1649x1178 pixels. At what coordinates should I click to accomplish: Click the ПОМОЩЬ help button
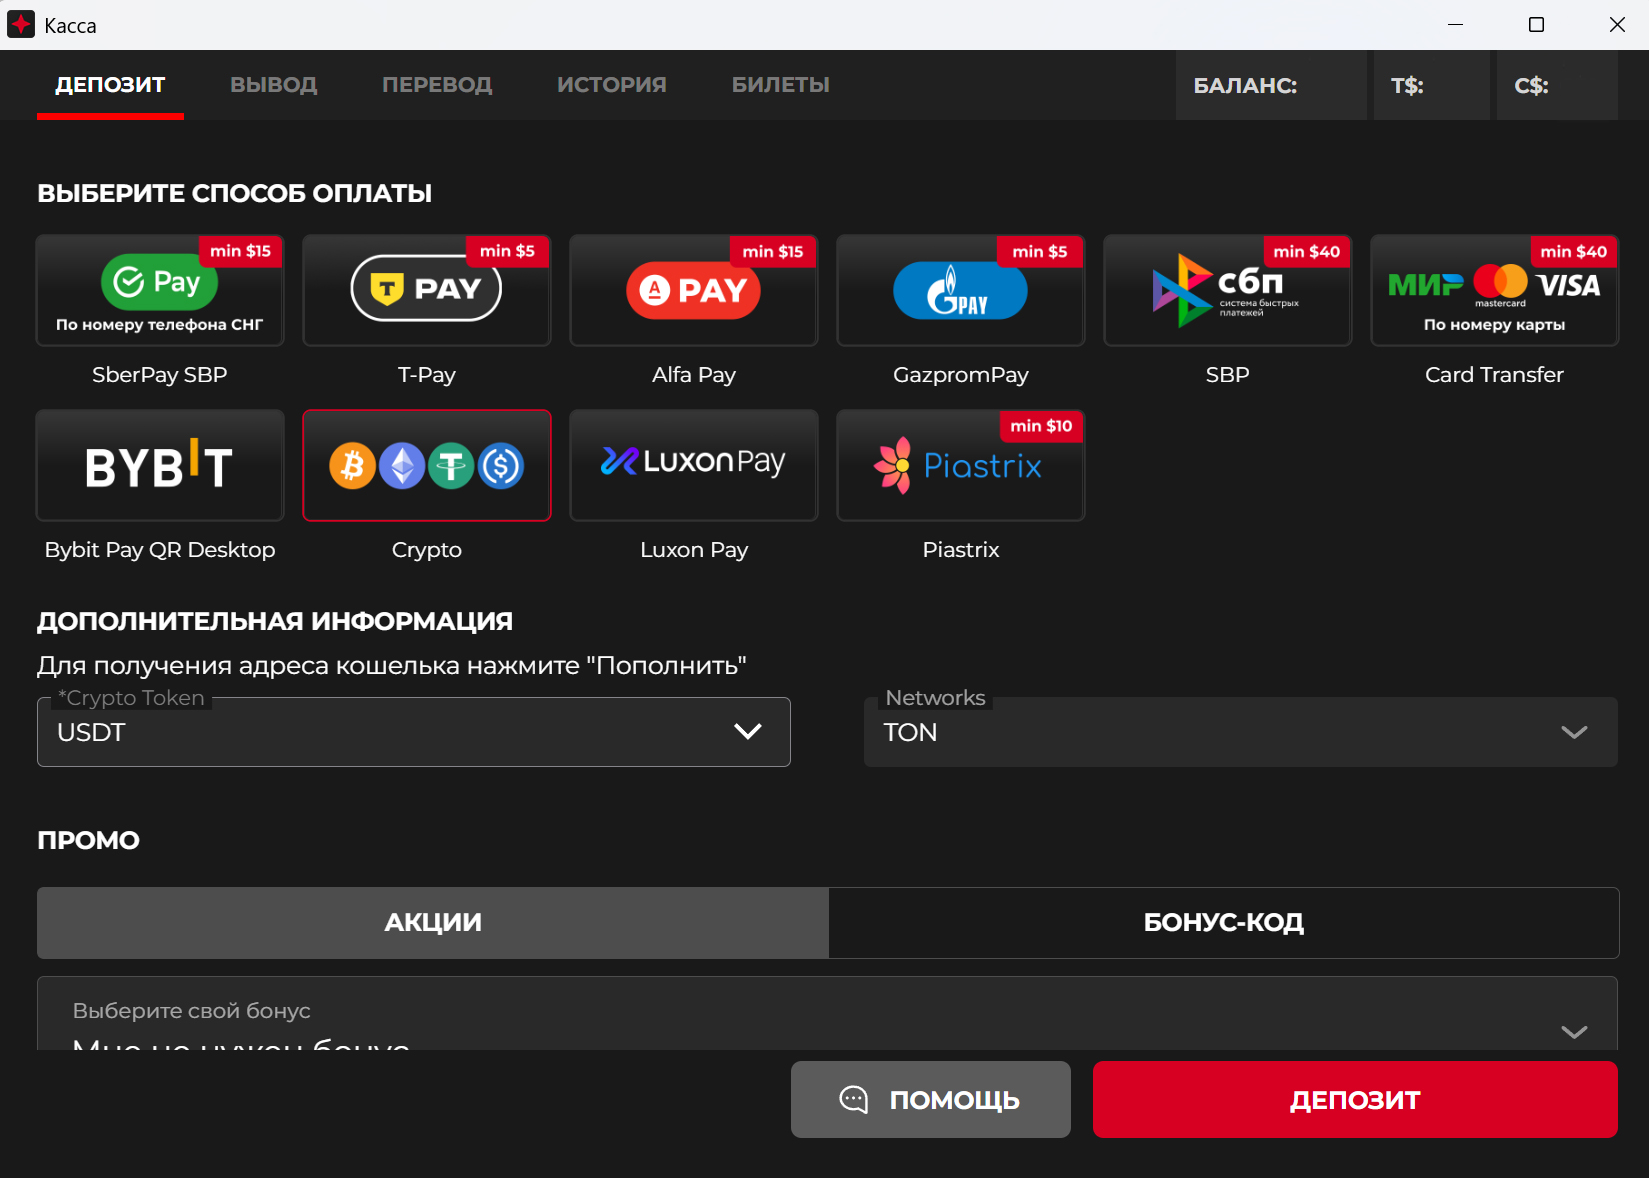[x=930, y=1099]
